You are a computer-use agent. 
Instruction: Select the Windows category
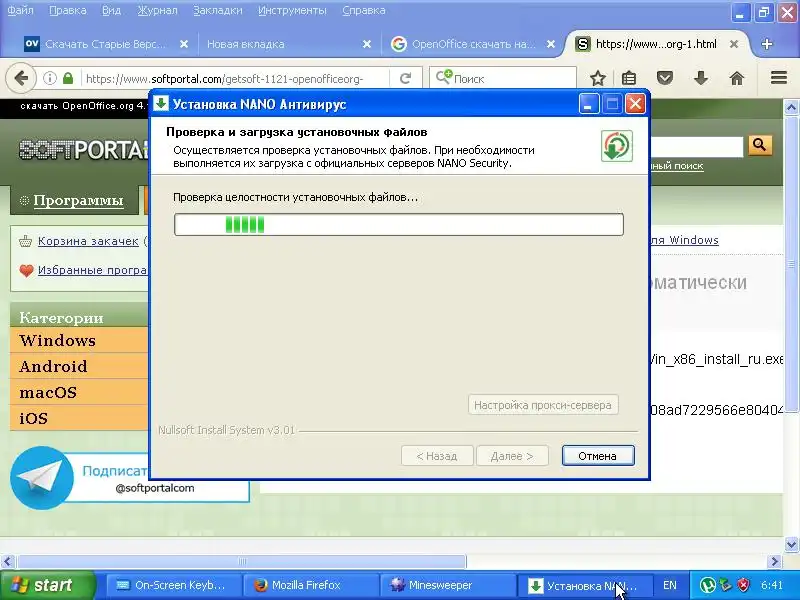pos(79,340)
